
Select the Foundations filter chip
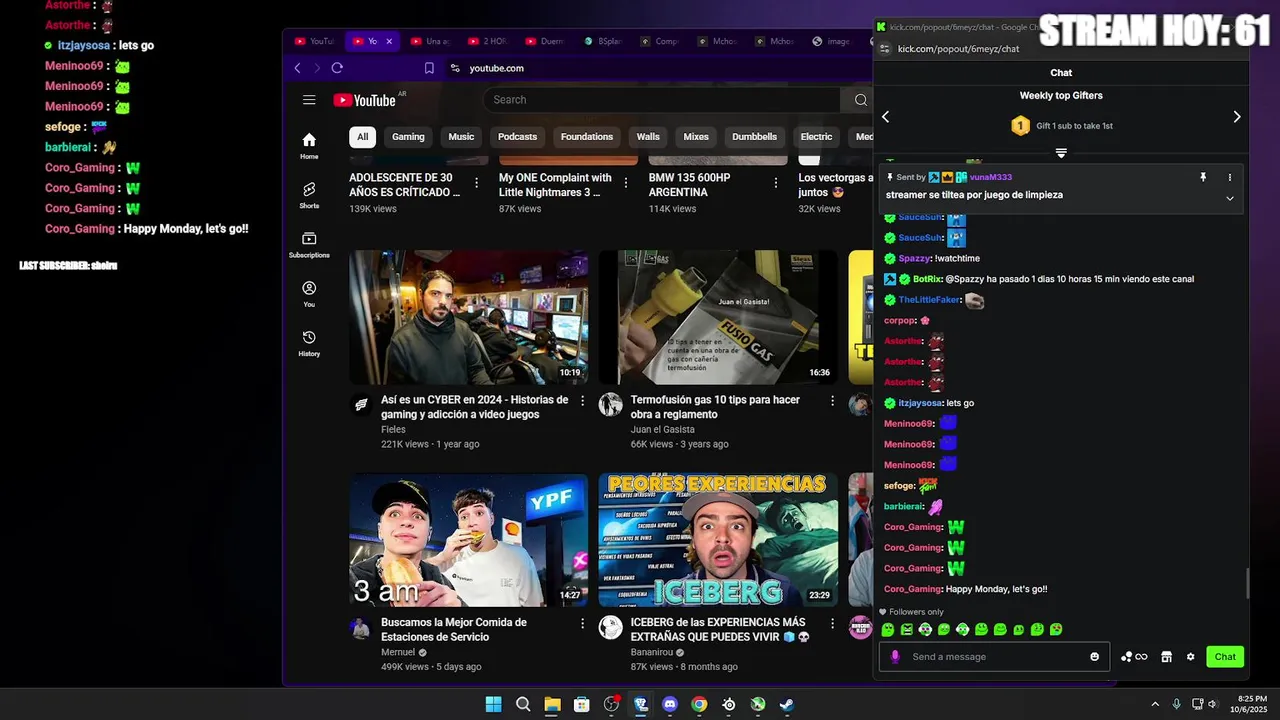(587, 137)
